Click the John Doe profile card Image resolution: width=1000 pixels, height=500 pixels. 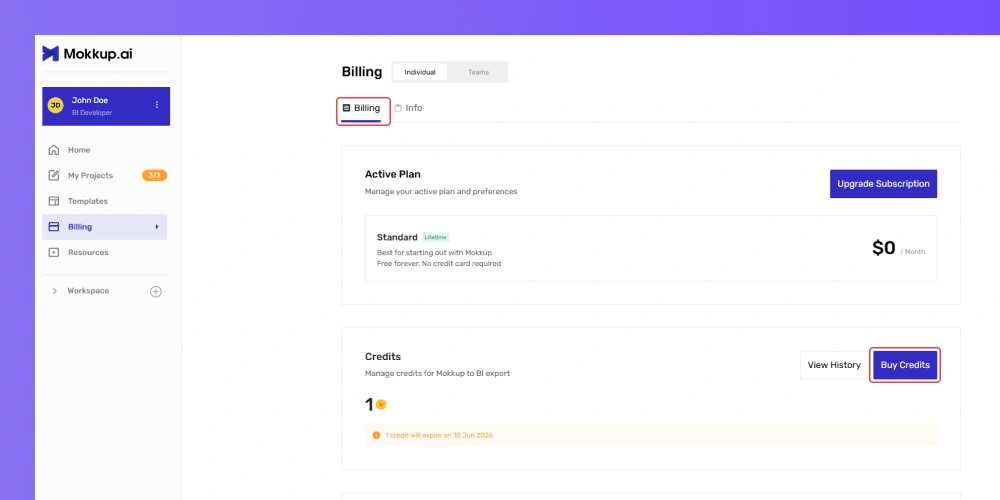point(106,107)
